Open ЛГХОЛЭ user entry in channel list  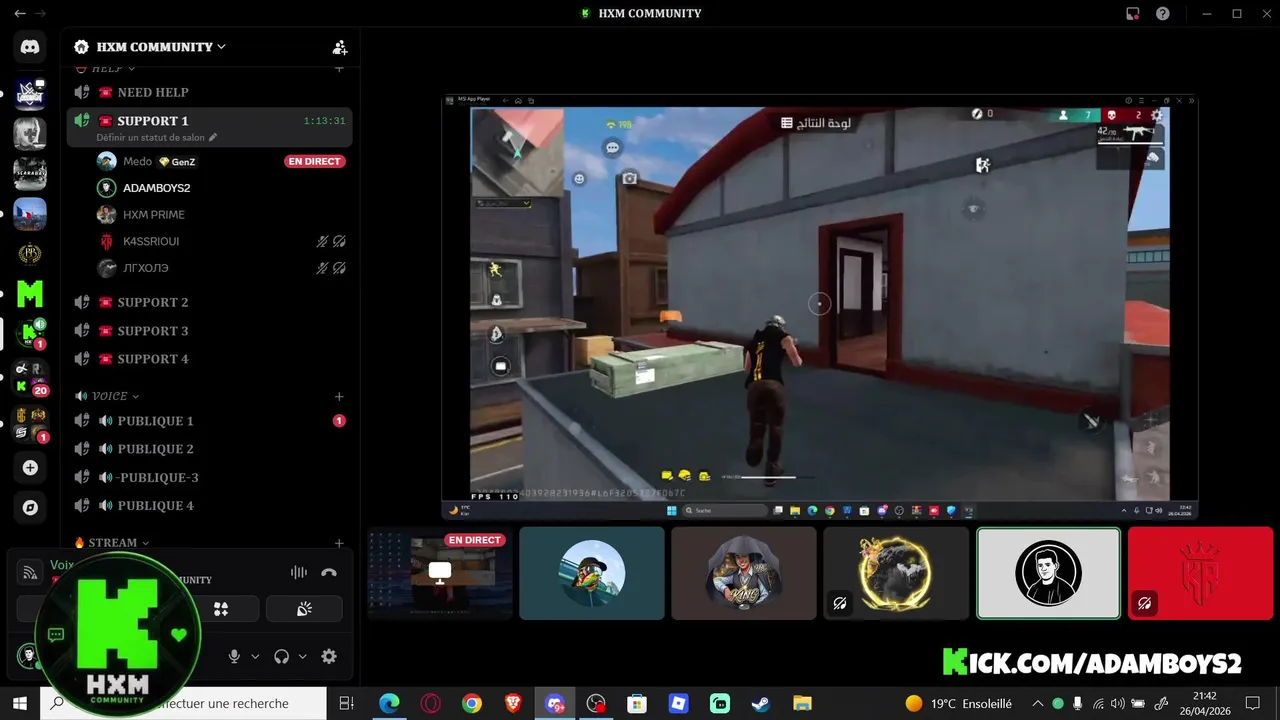click(x=220, y=268)
